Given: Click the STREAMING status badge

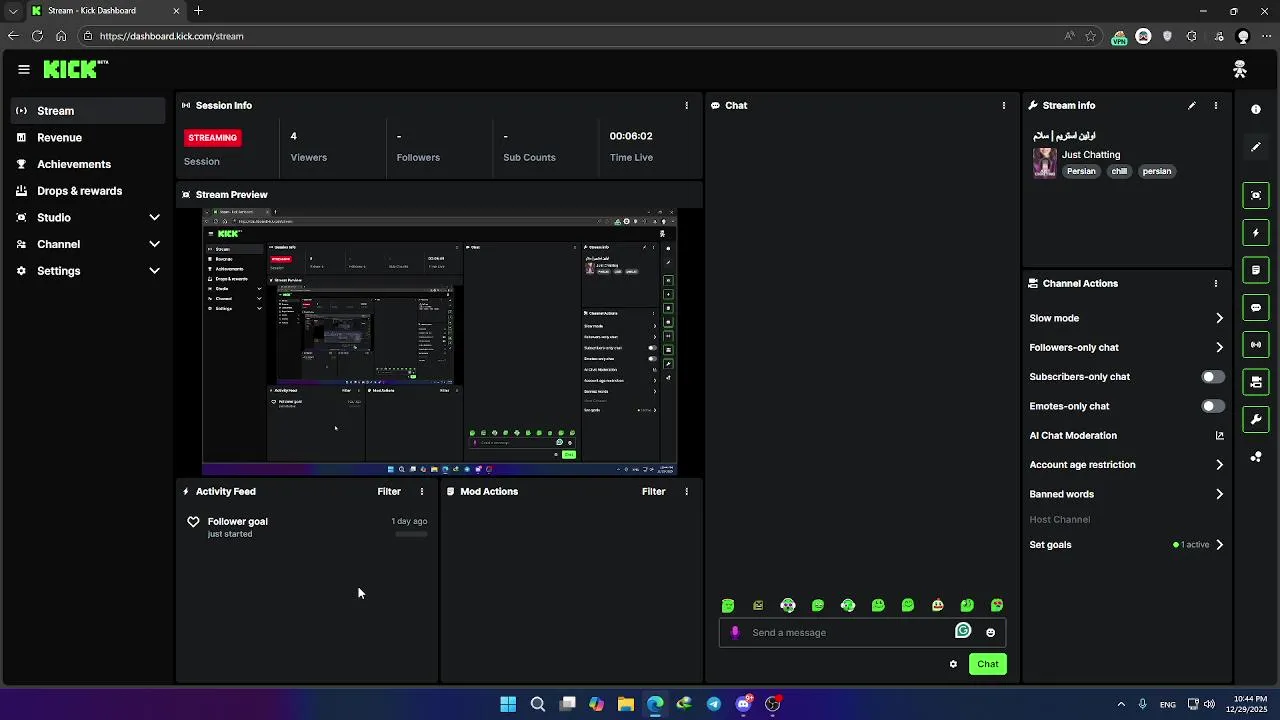Looking at the screenshot, I should coord(213,137).
